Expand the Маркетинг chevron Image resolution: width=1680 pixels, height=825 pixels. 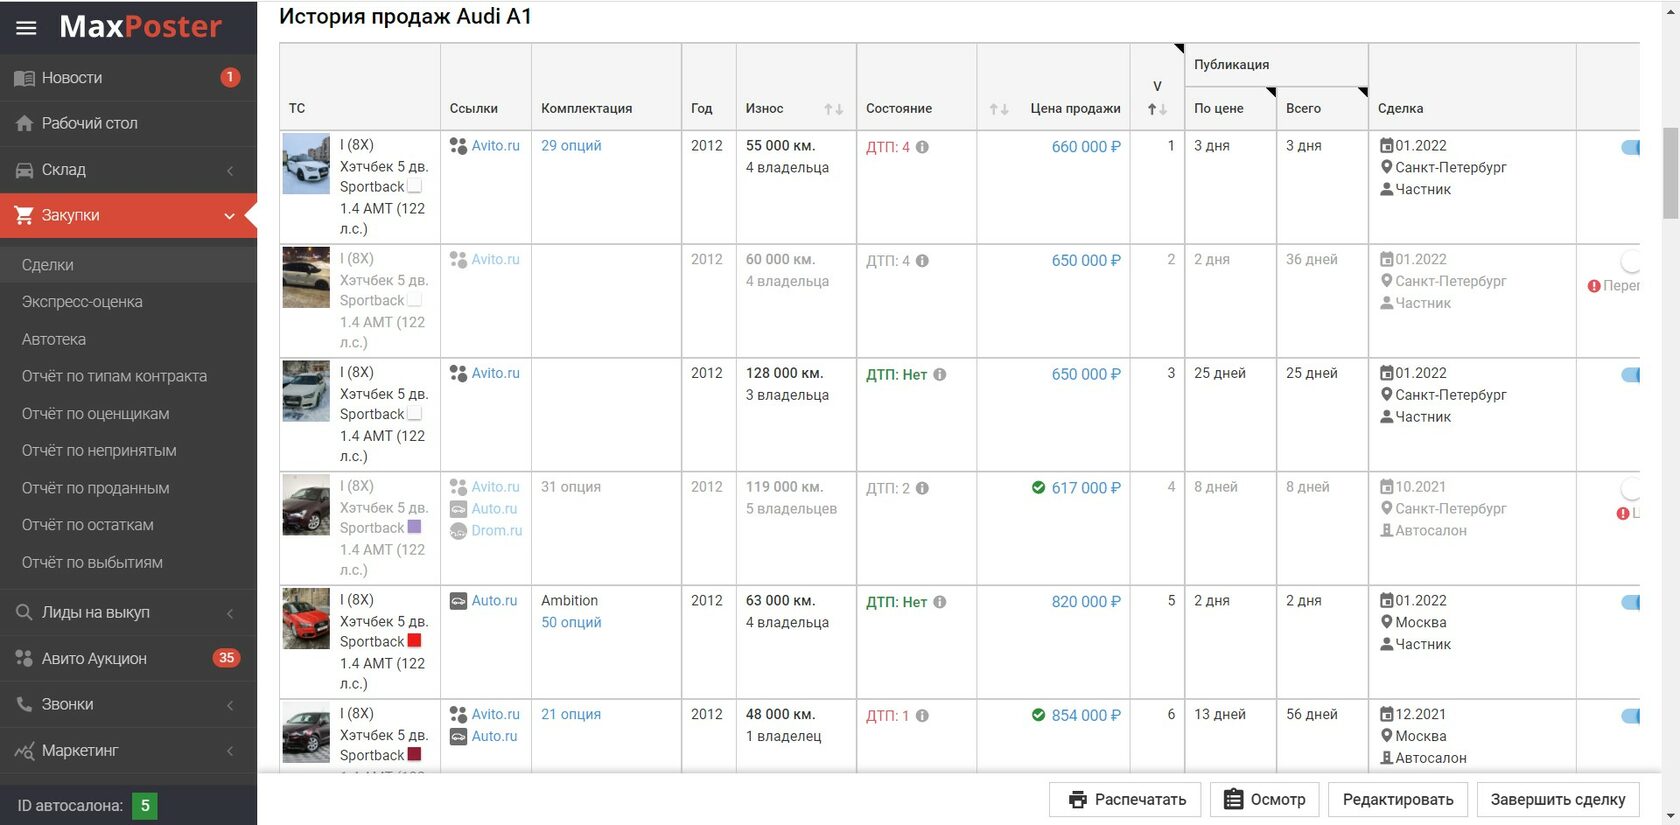pyautogui.click(x=230, y=751)
